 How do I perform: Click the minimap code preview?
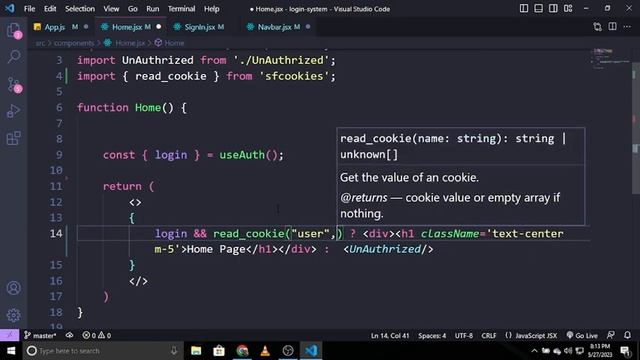click(x=610, y=59)
